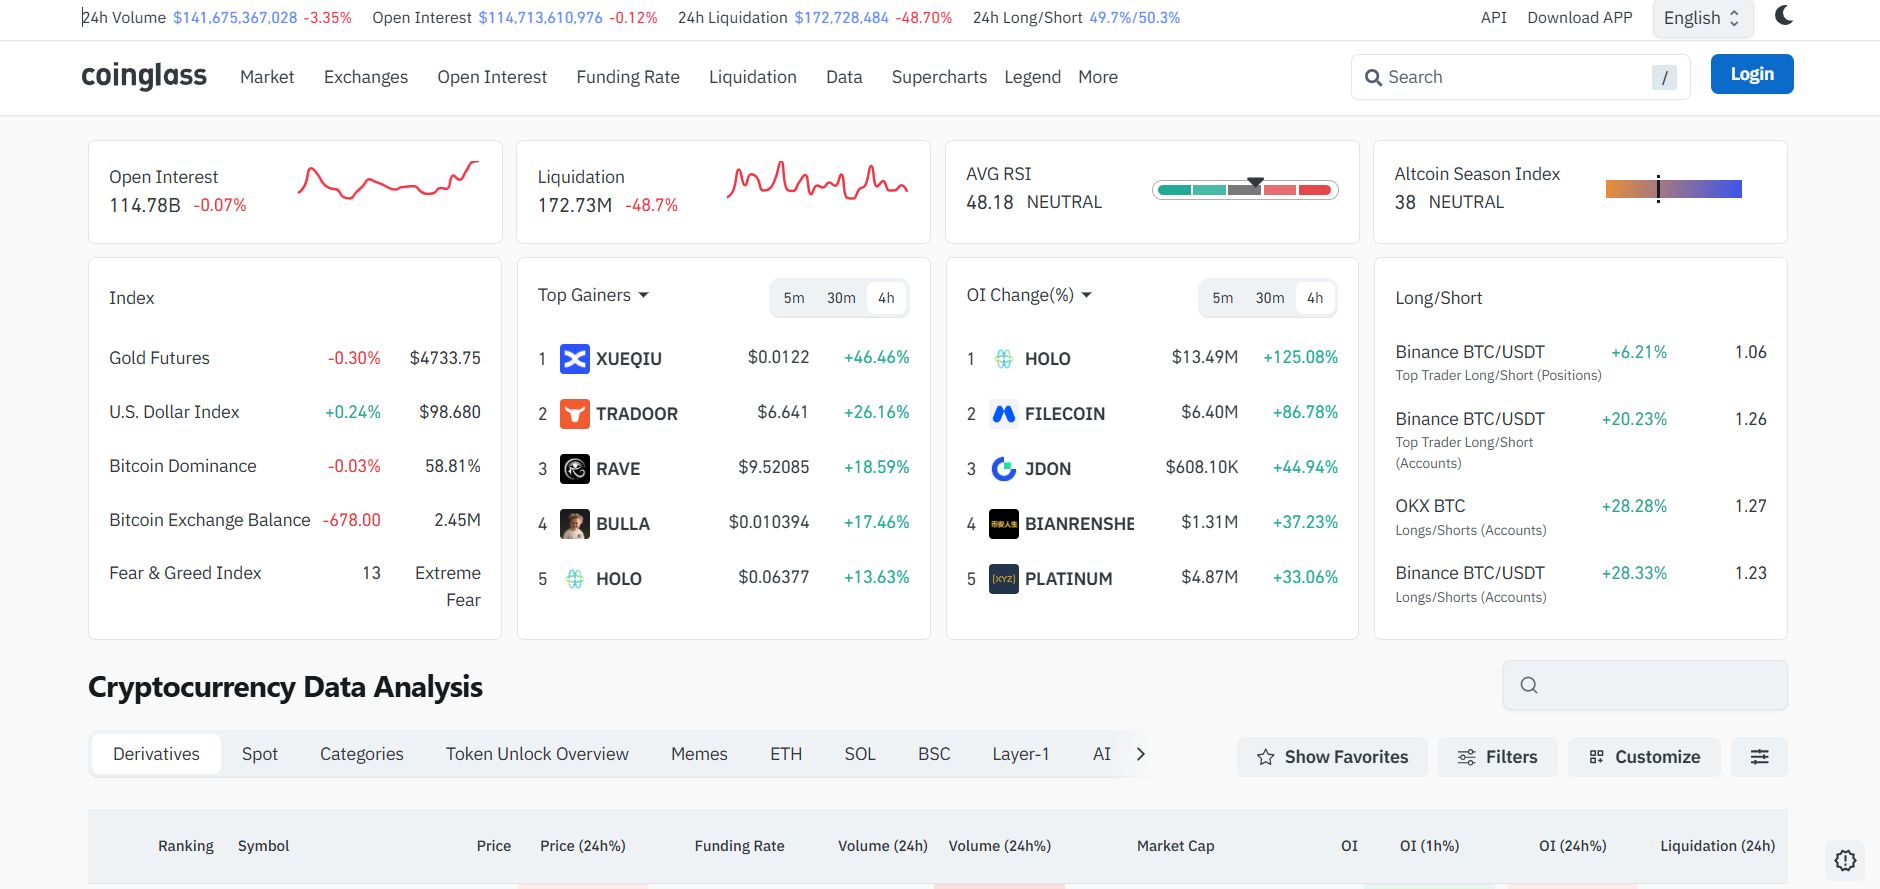Viewport: 1880px width, 889px height.
Task: Open the API link
Action: 1494,18
